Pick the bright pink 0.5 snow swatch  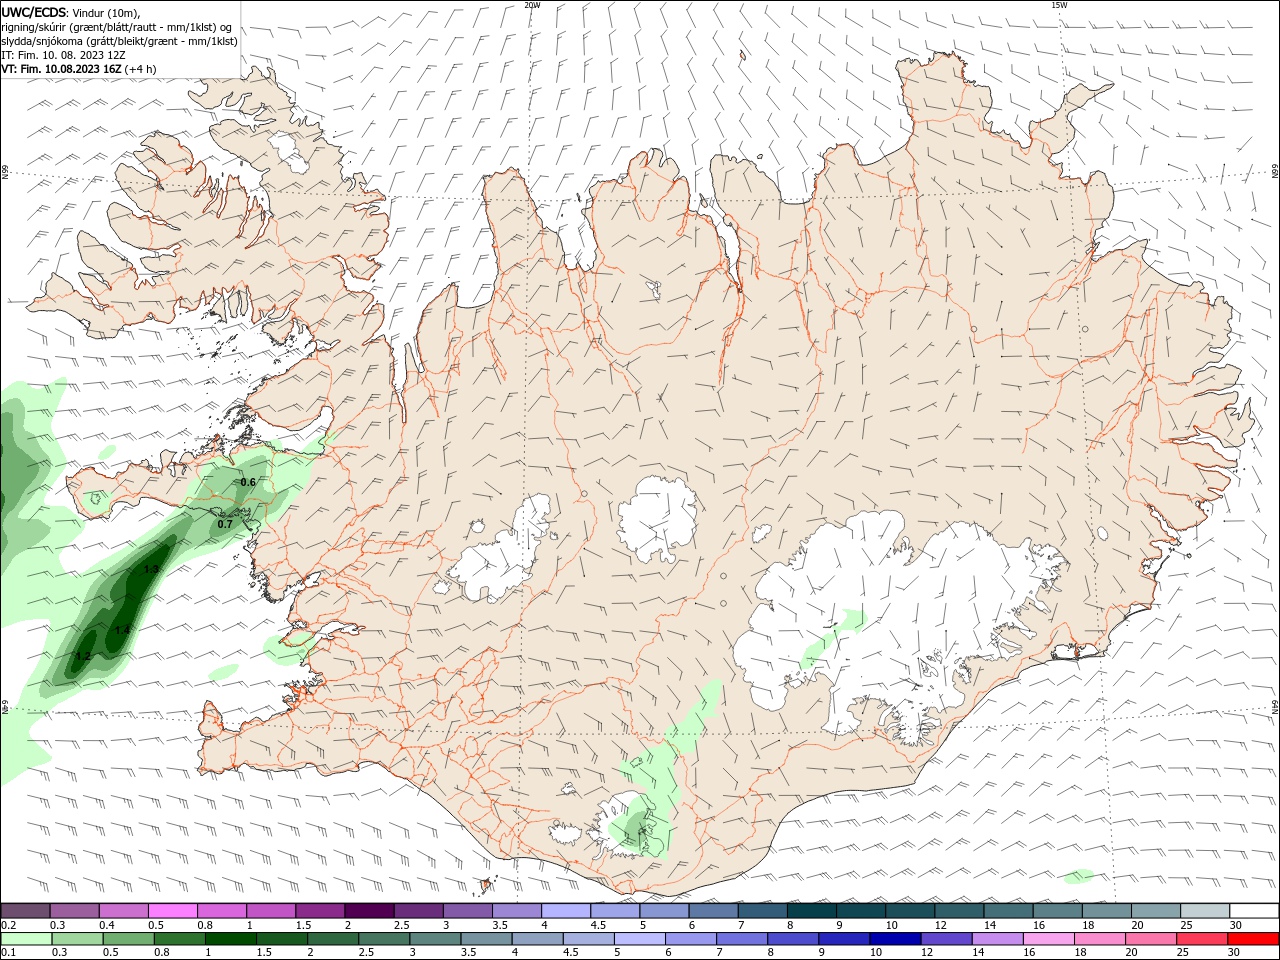click(x=172, y=910)
